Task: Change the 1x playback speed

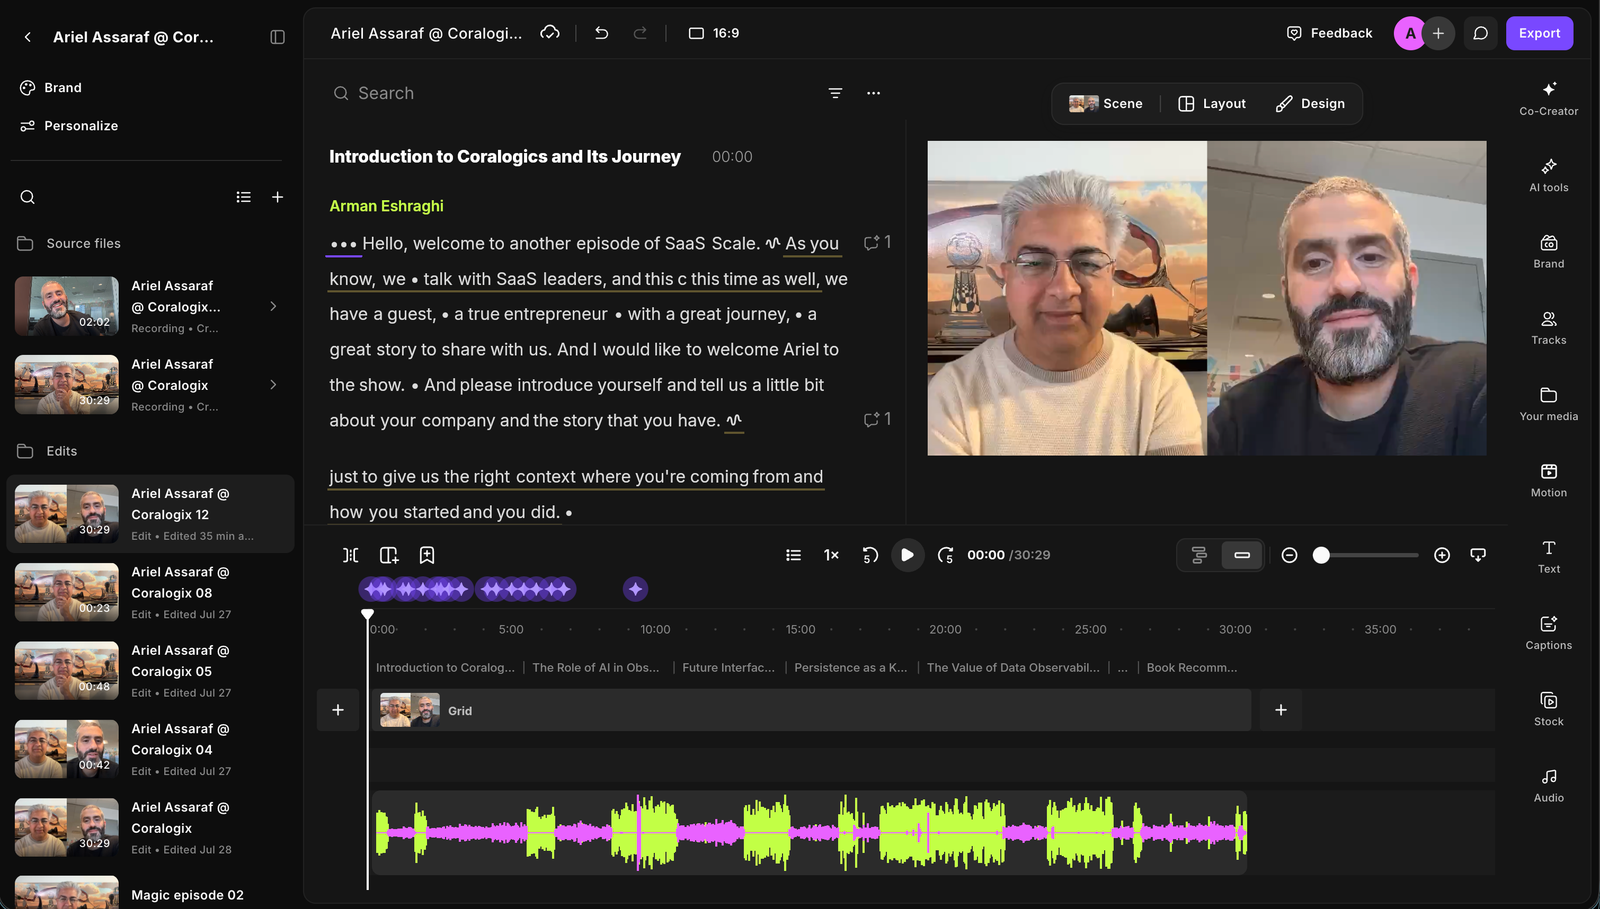Action: 831,555
